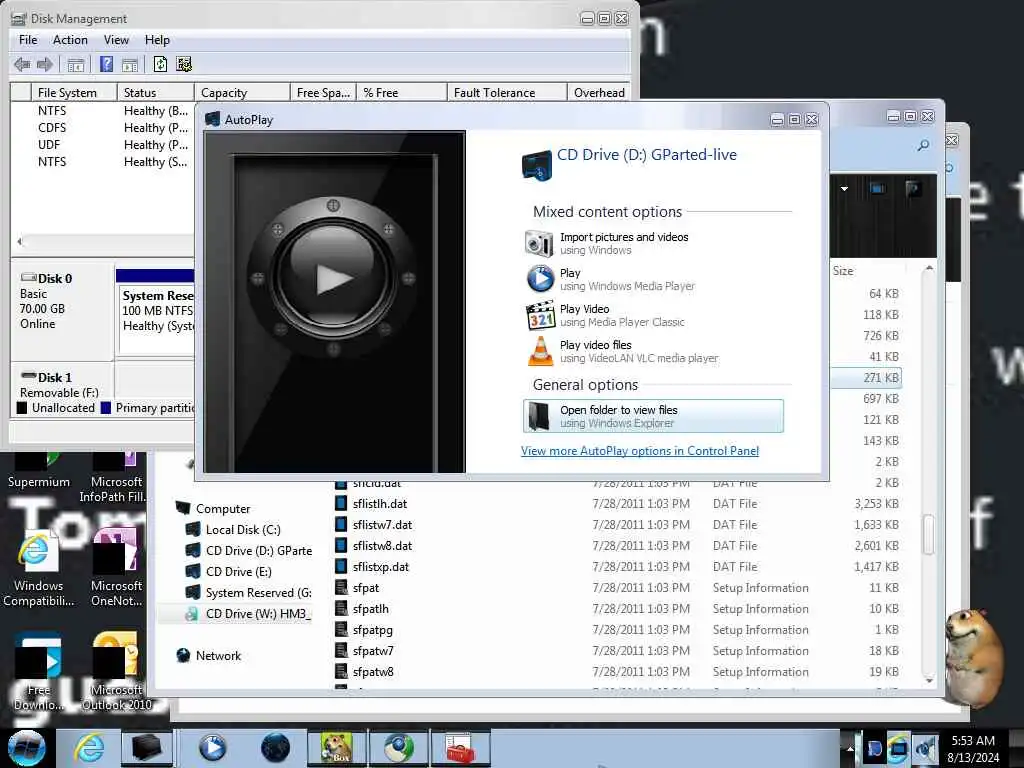
Task: Click the Primary partition blue legend swatch
Action: [106, 408]
